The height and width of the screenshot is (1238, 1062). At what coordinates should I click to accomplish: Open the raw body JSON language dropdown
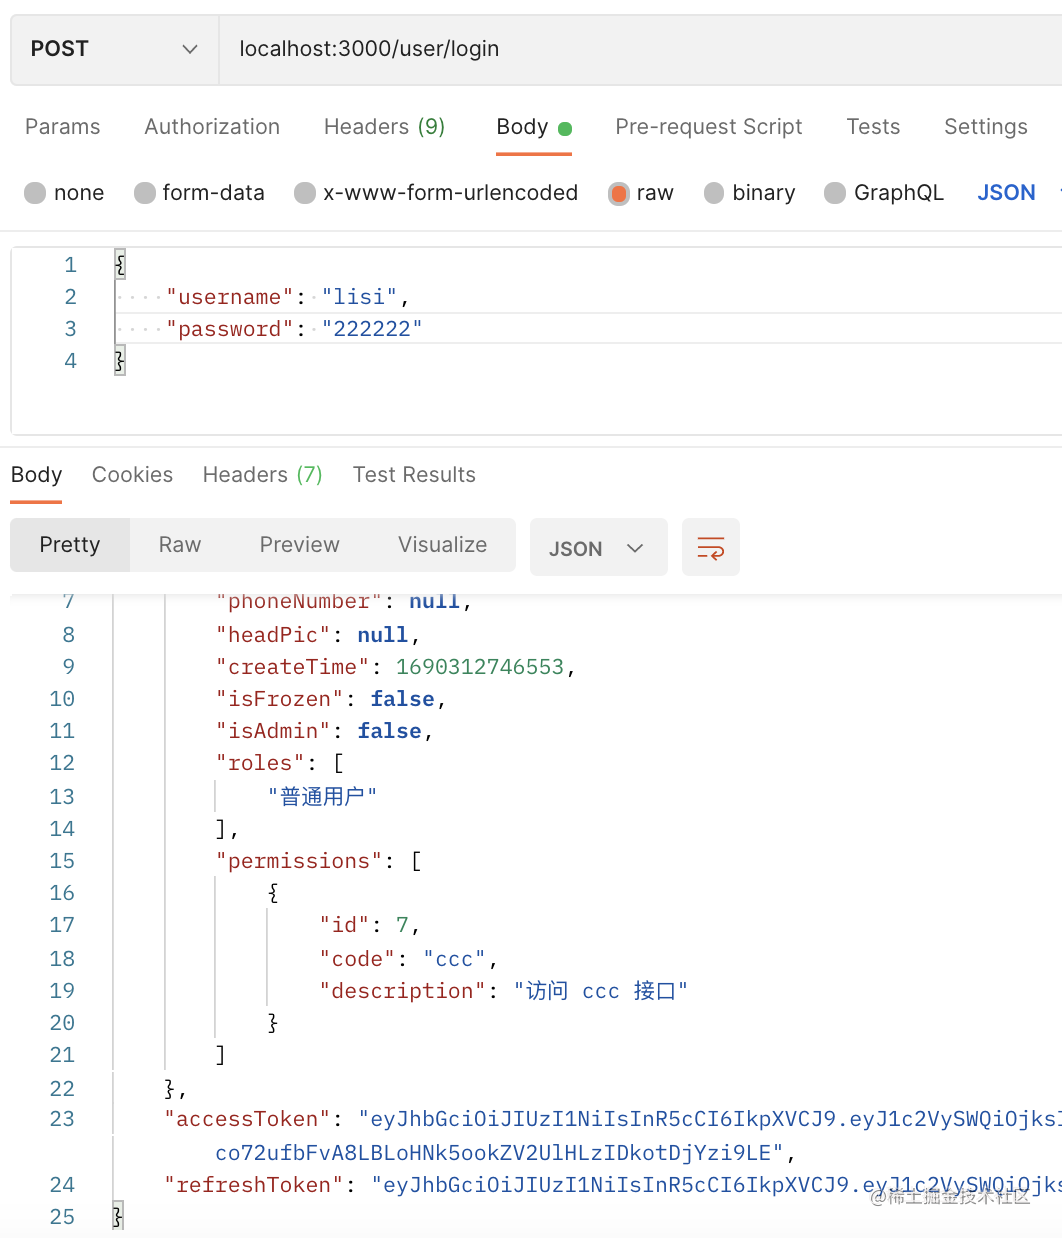[1008, 193]
